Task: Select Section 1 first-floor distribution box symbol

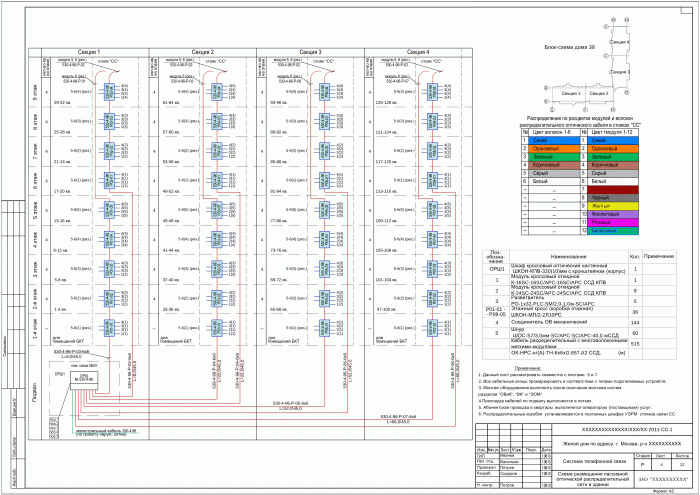Action: 109,328
